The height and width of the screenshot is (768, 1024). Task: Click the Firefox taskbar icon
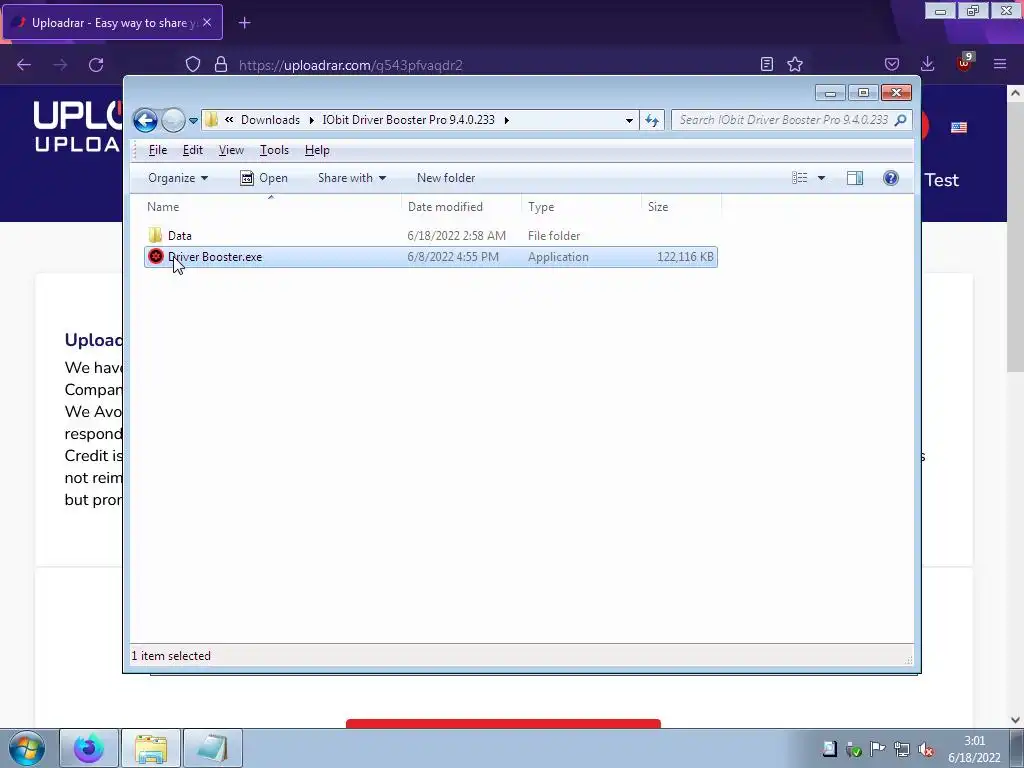click(89, 748)
